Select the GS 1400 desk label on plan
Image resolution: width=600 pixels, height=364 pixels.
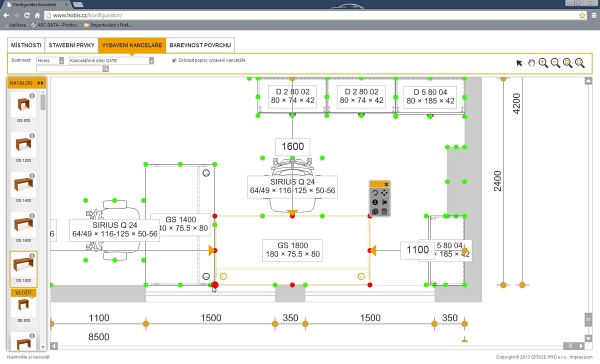(x=181, y=224)
